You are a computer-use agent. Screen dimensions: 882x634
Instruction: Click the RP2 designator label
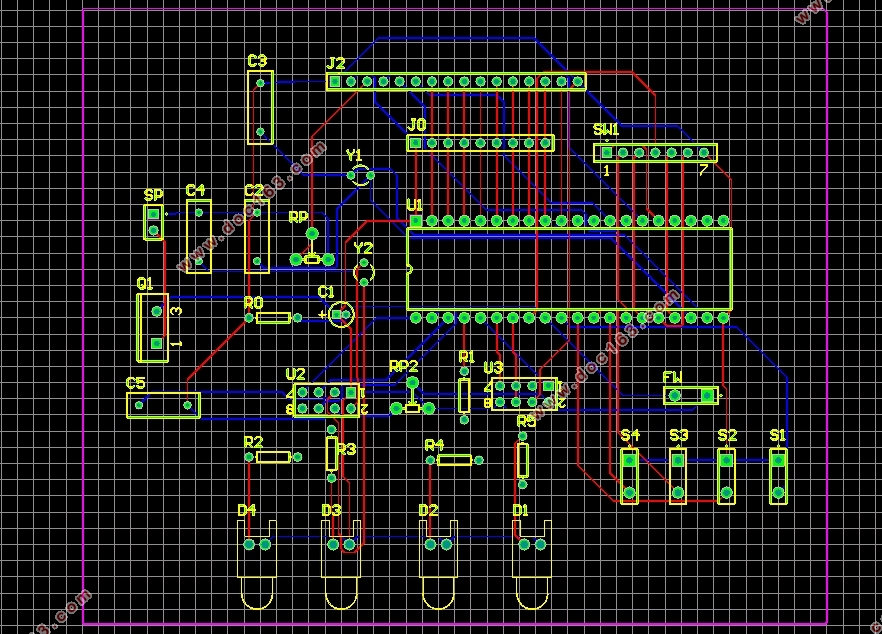pyautogui.click(x=404, y=366)
